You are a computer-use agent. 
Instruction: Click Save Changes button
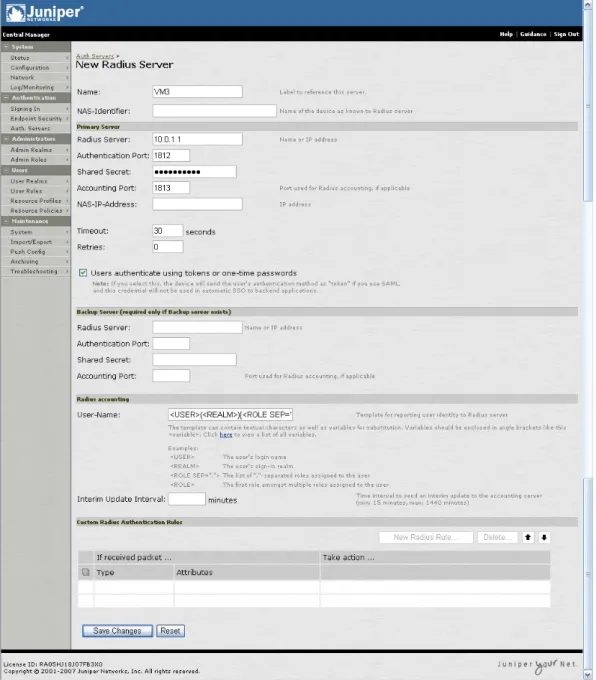(x=117, y=631)
